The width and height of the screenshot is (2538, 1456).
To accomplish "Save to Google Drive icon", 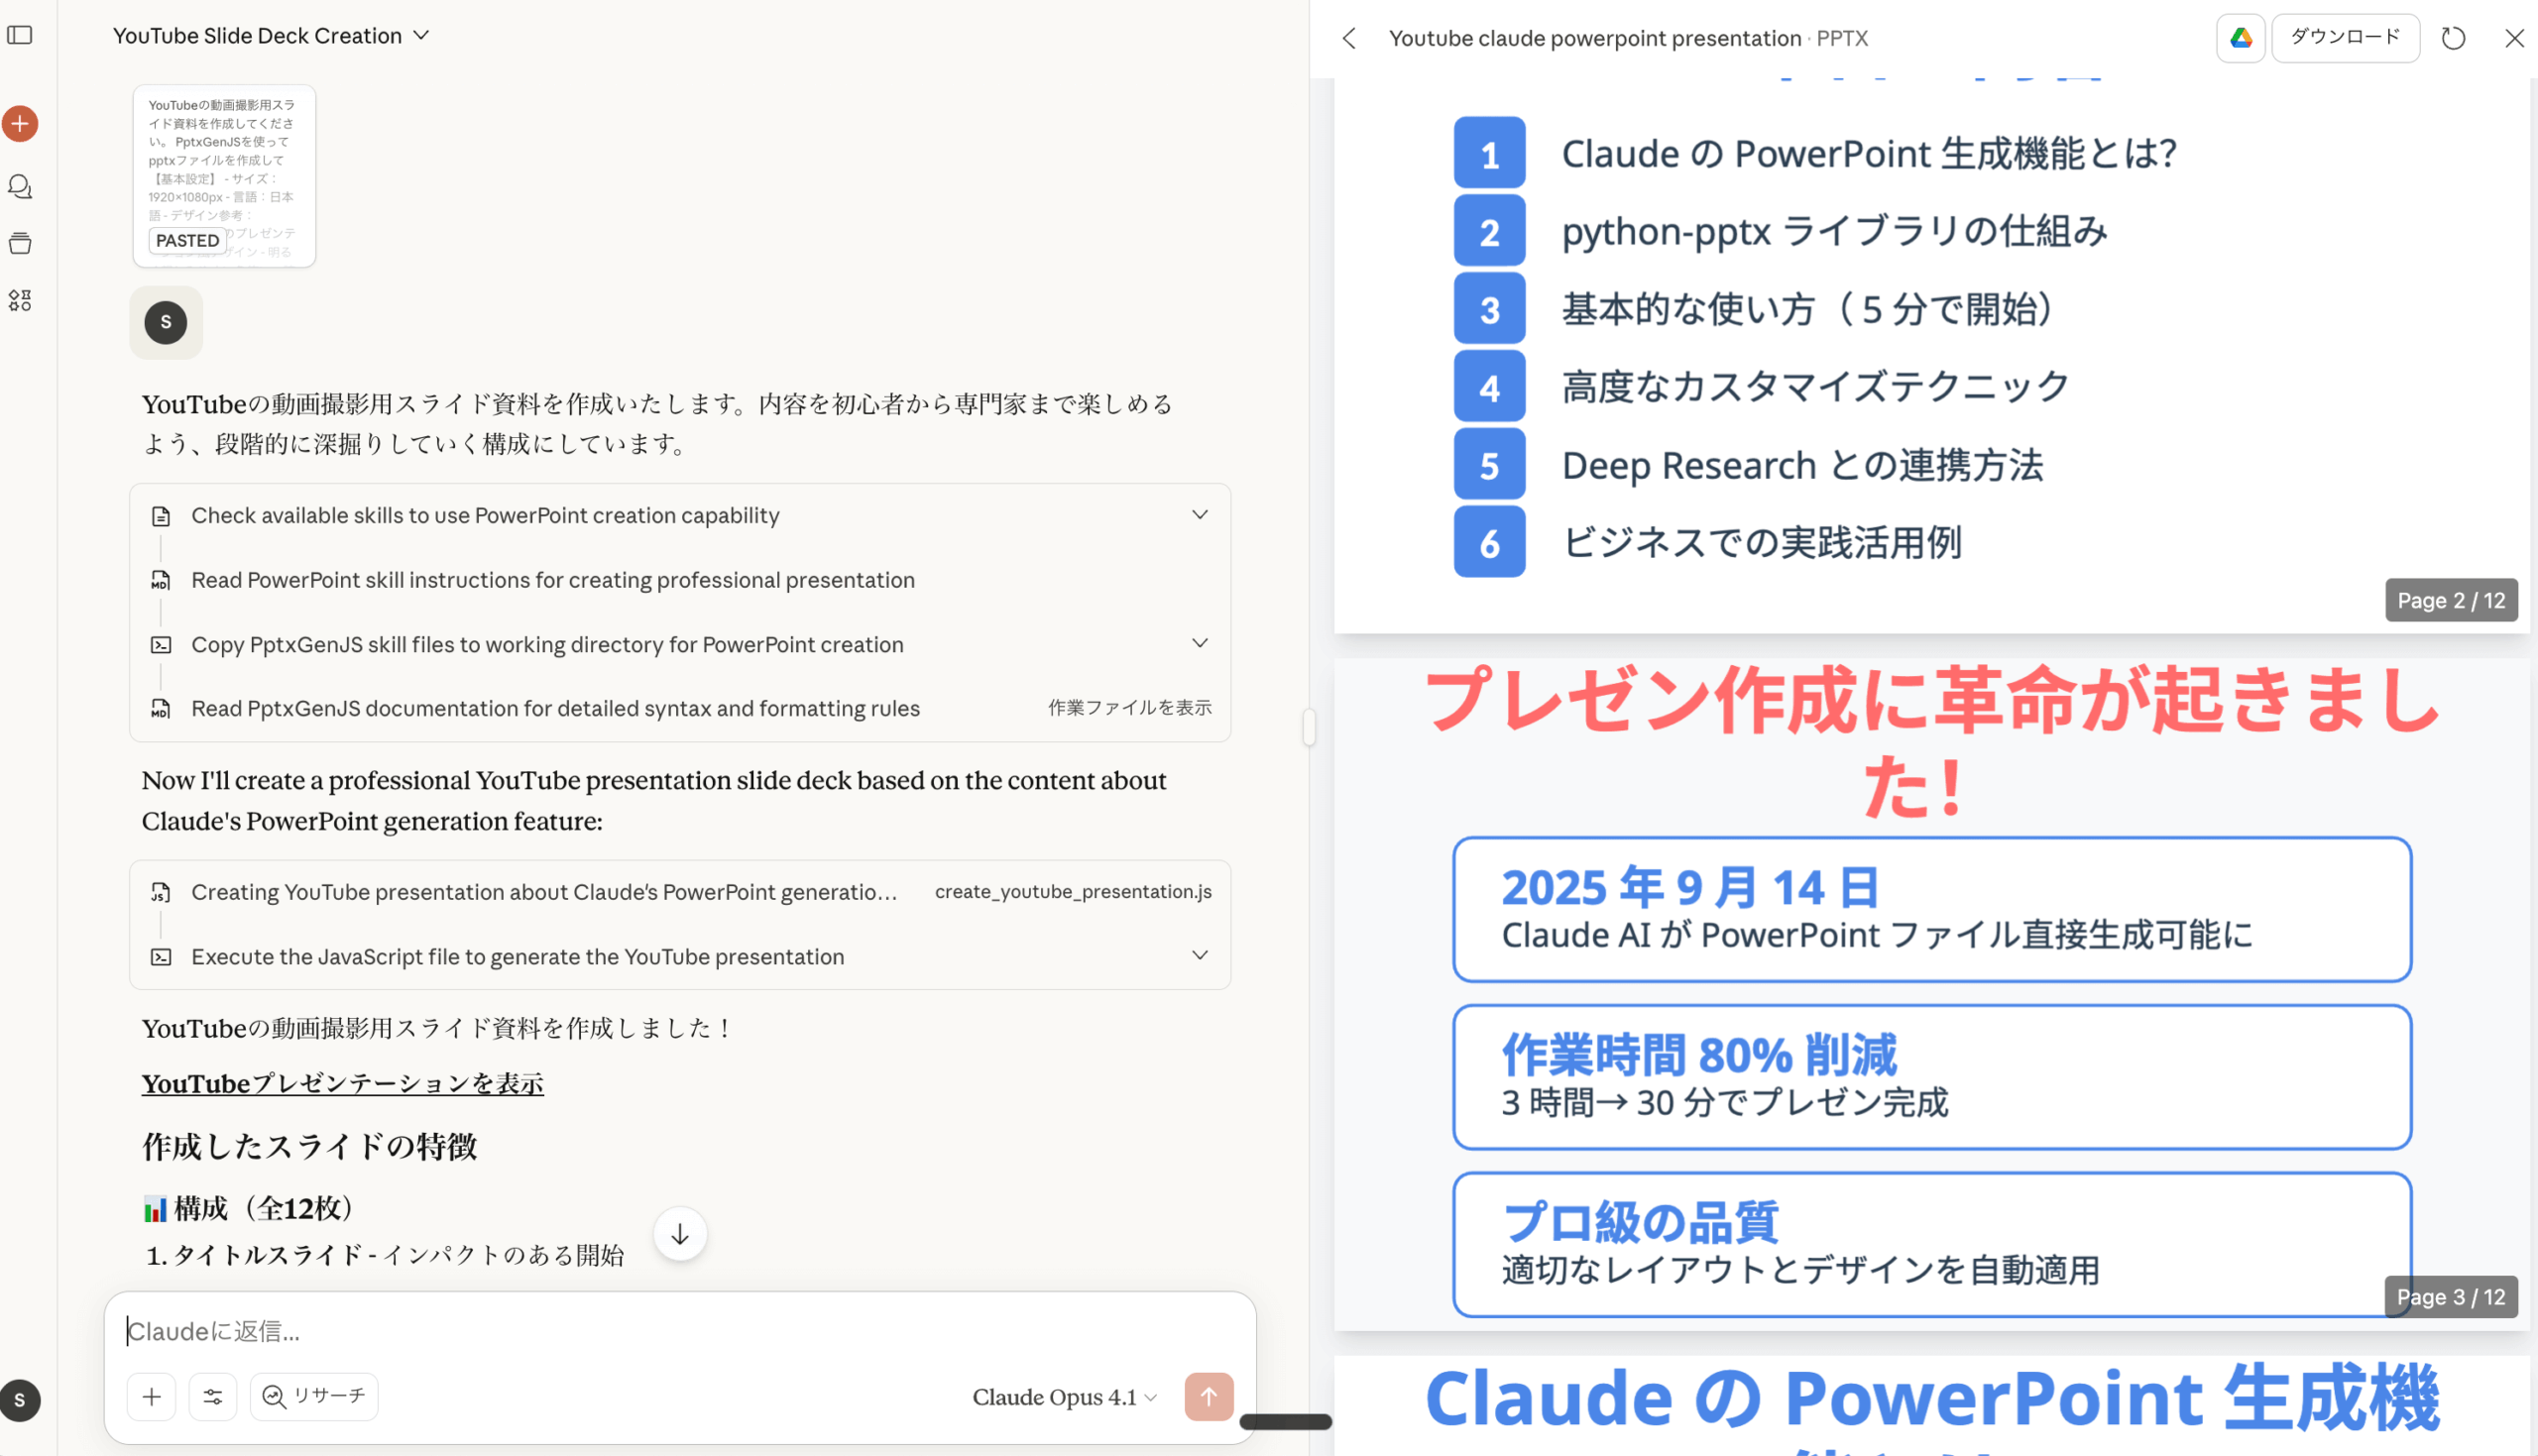I will (x=2240, y=38).
